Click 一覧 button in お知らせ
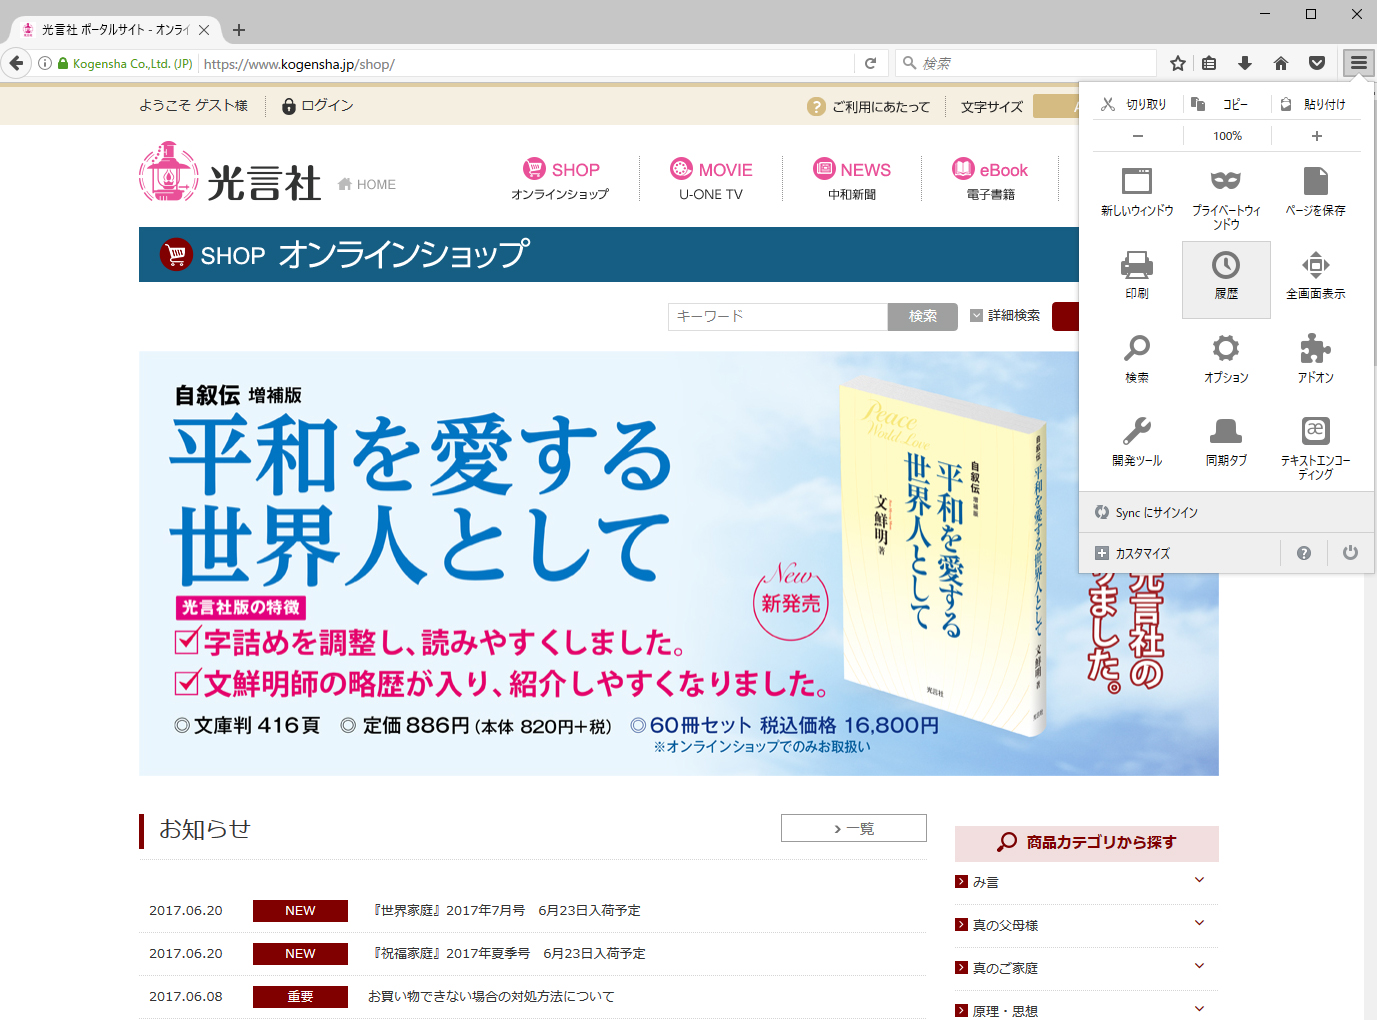The image size is (1377, 1020). coord(854,828)
